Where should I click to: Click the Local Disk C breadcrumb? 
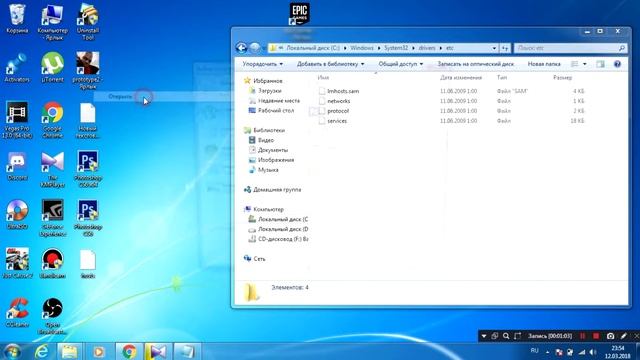click(x=313, y=48)
